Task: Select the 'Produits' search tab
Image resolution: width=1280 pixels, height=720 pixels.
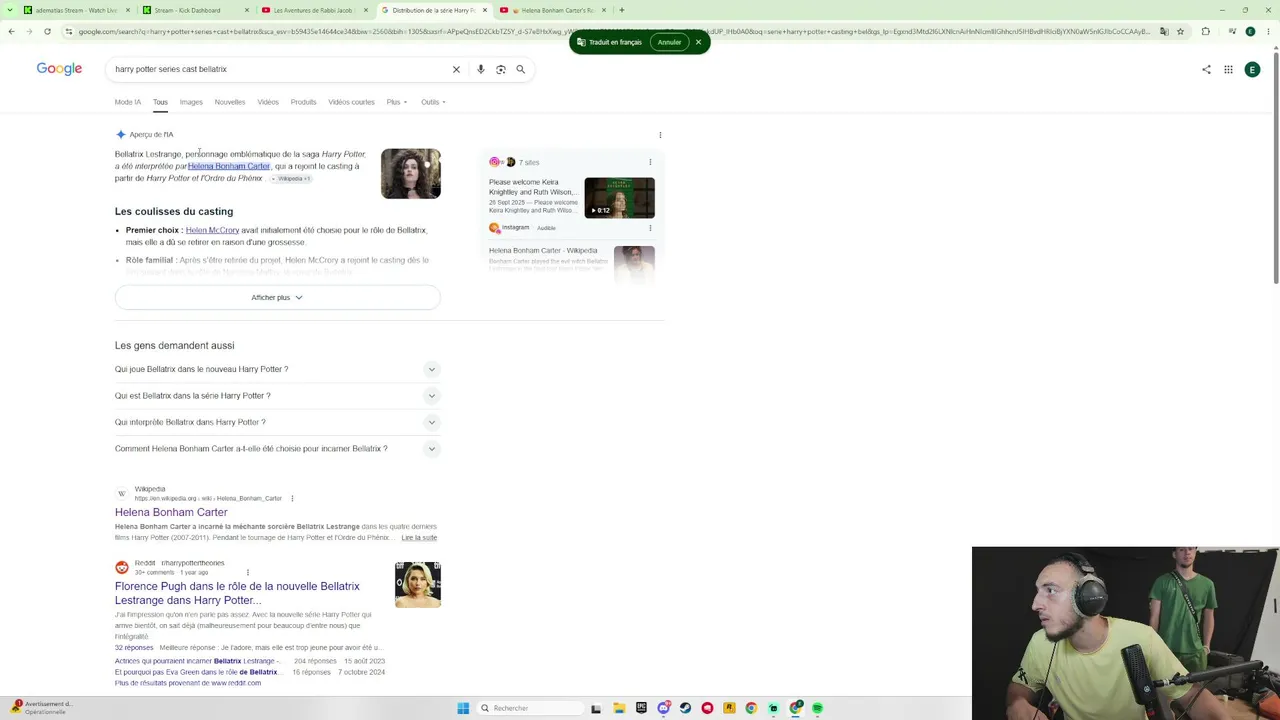Action: pyautogui.click(x=303, y=102)
